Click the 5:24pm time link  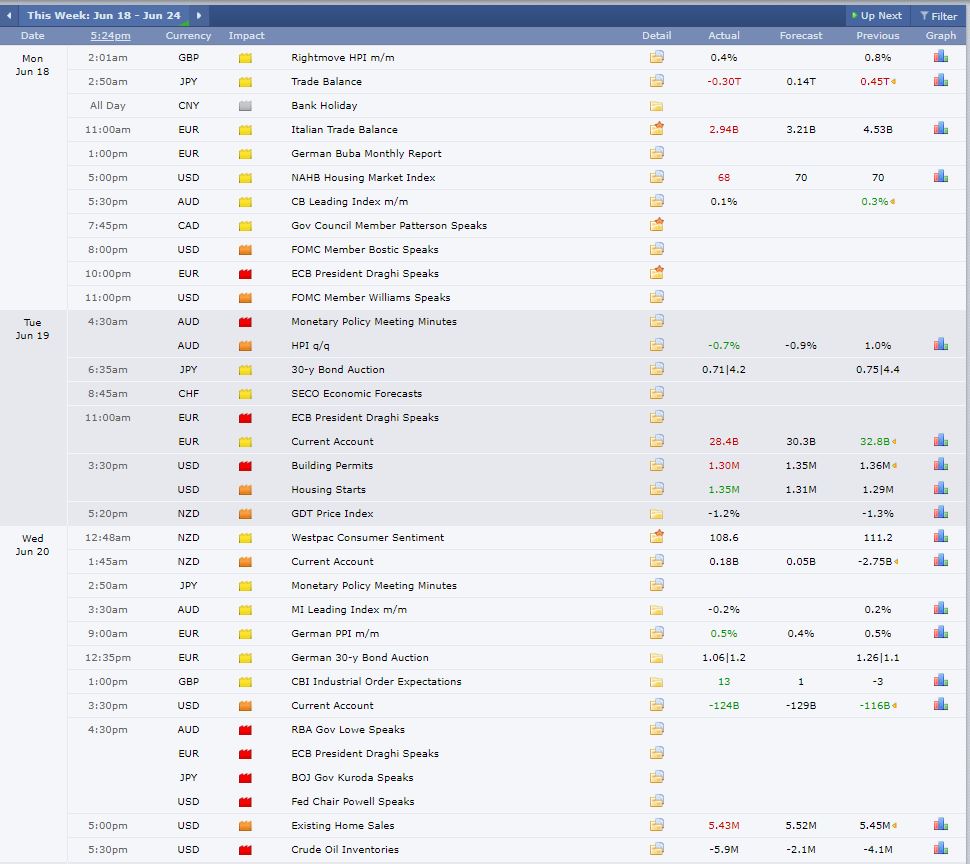[110, 36]
